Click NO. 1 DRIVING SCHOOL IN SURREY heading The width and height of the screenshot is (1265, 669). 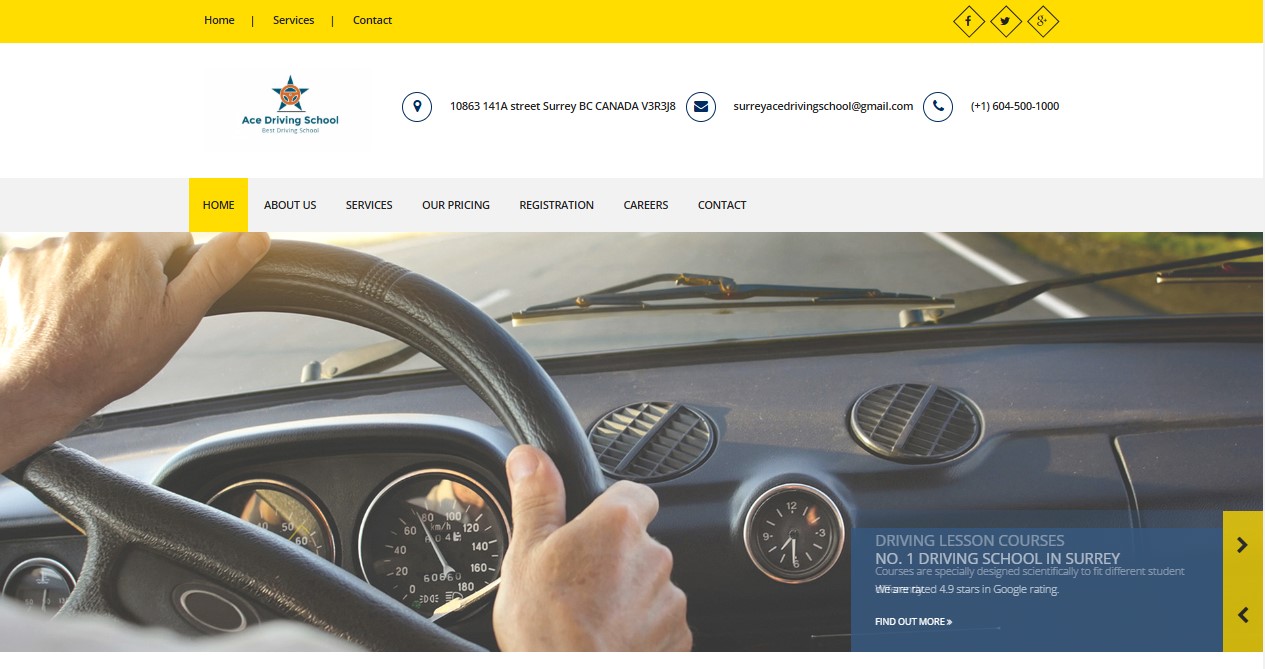[997, 559]
